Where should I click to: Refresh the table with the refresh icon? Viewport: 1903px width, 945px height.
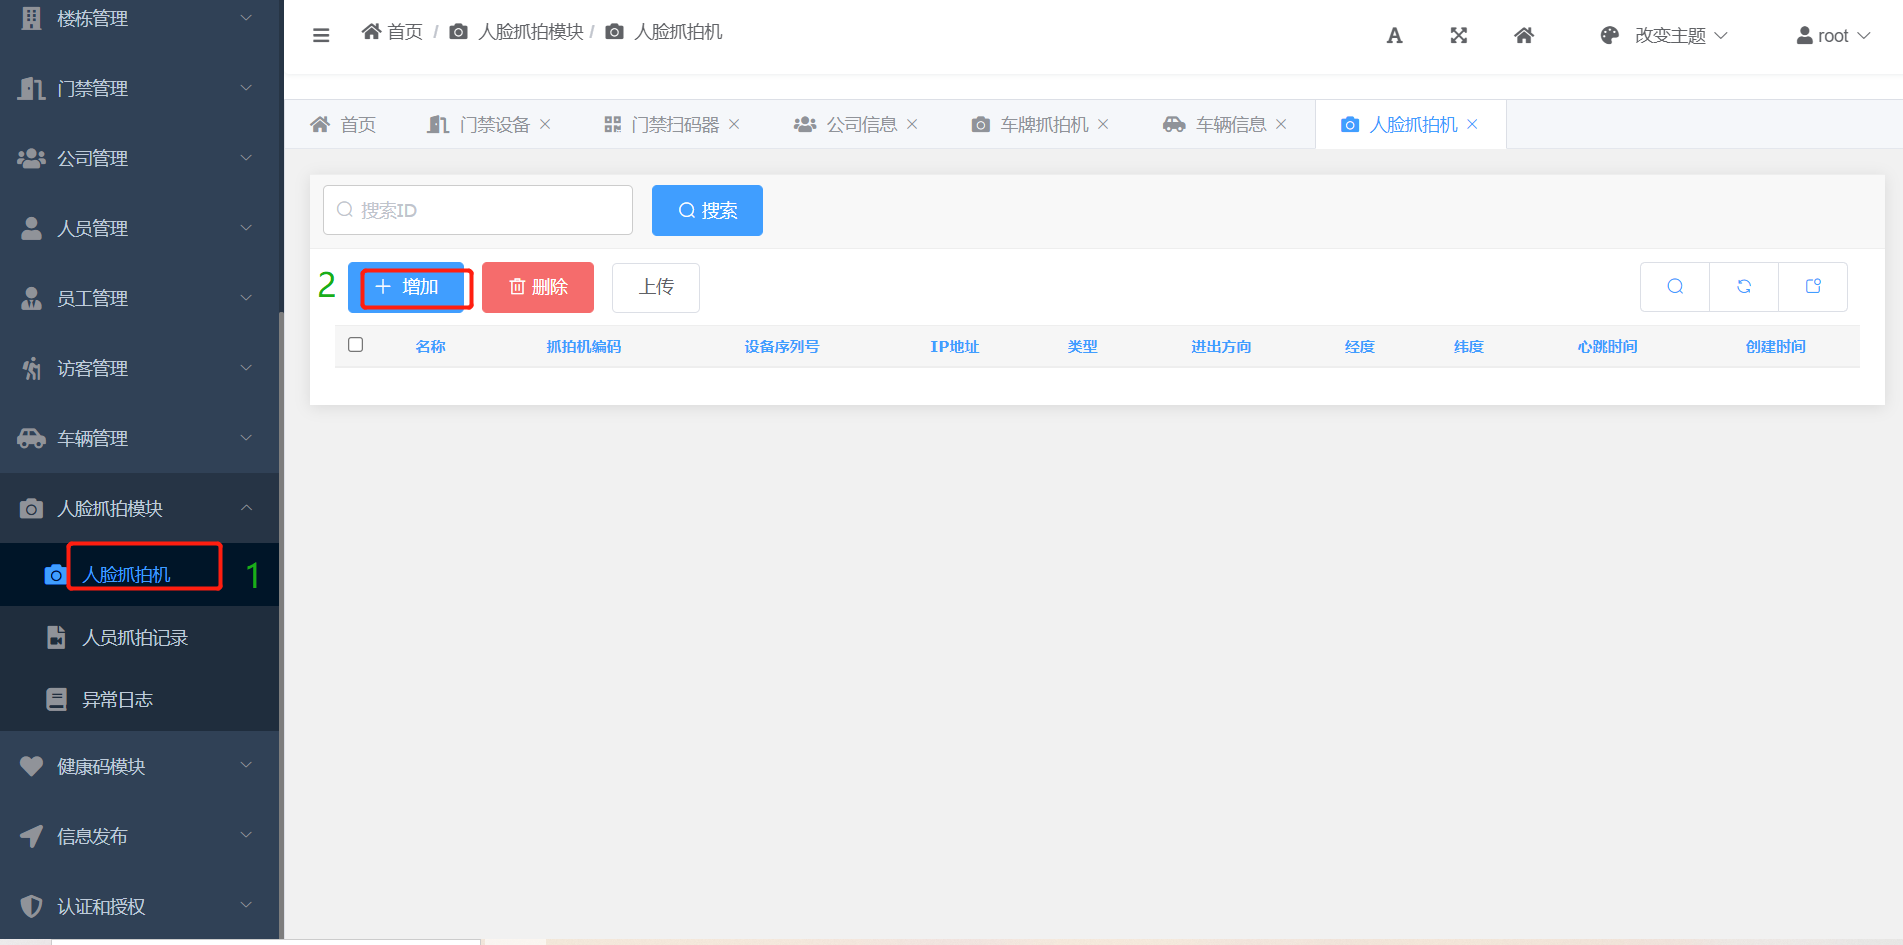click(1744, 287)
